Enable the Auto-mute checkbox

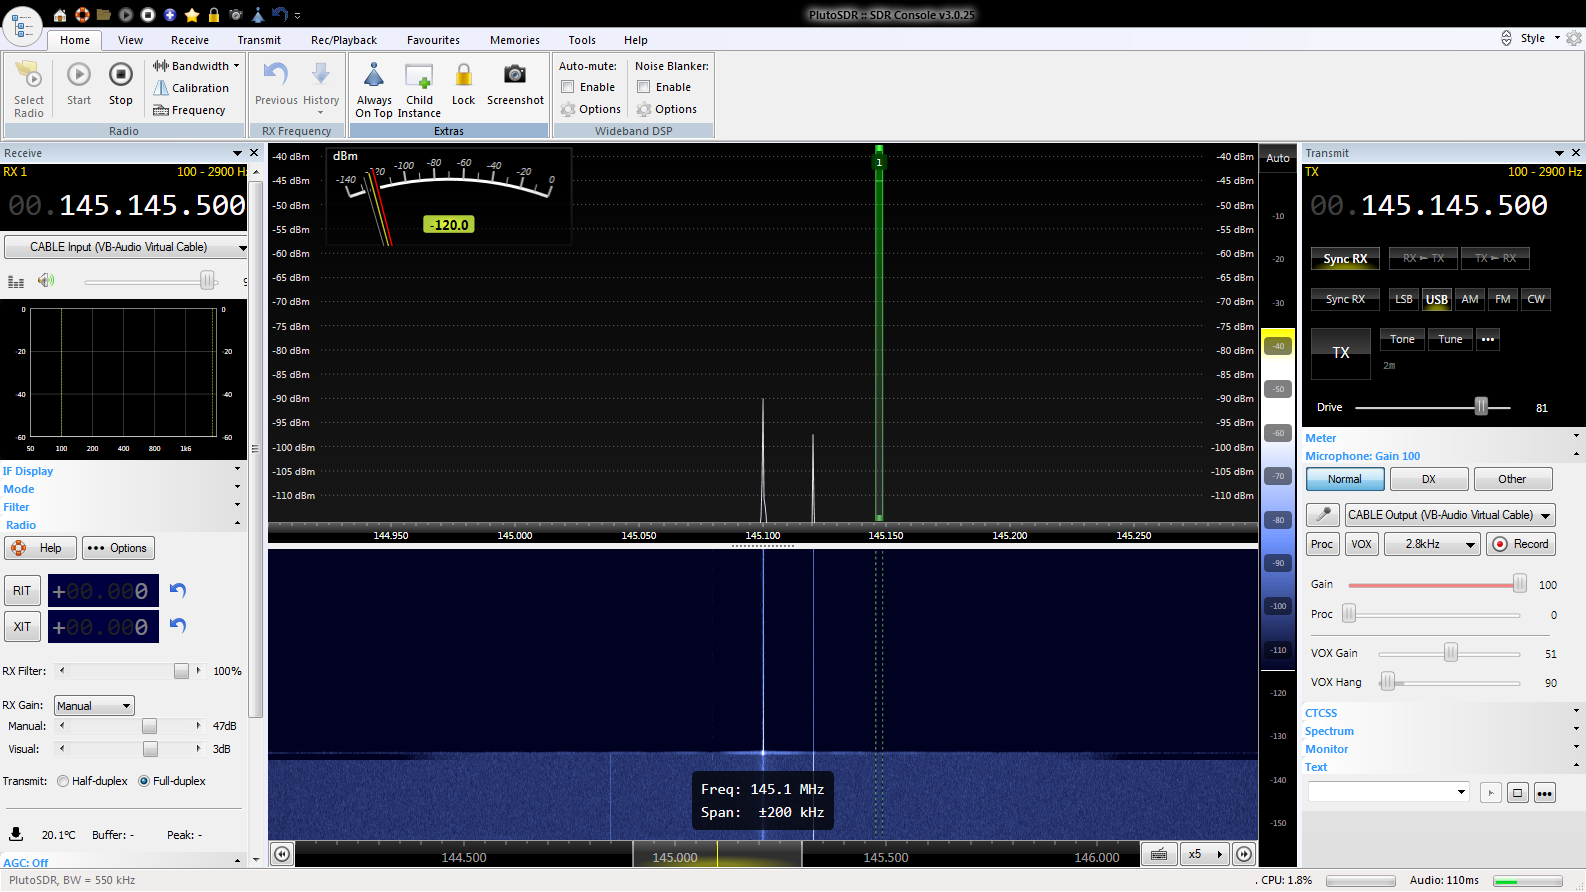point(568,87)
